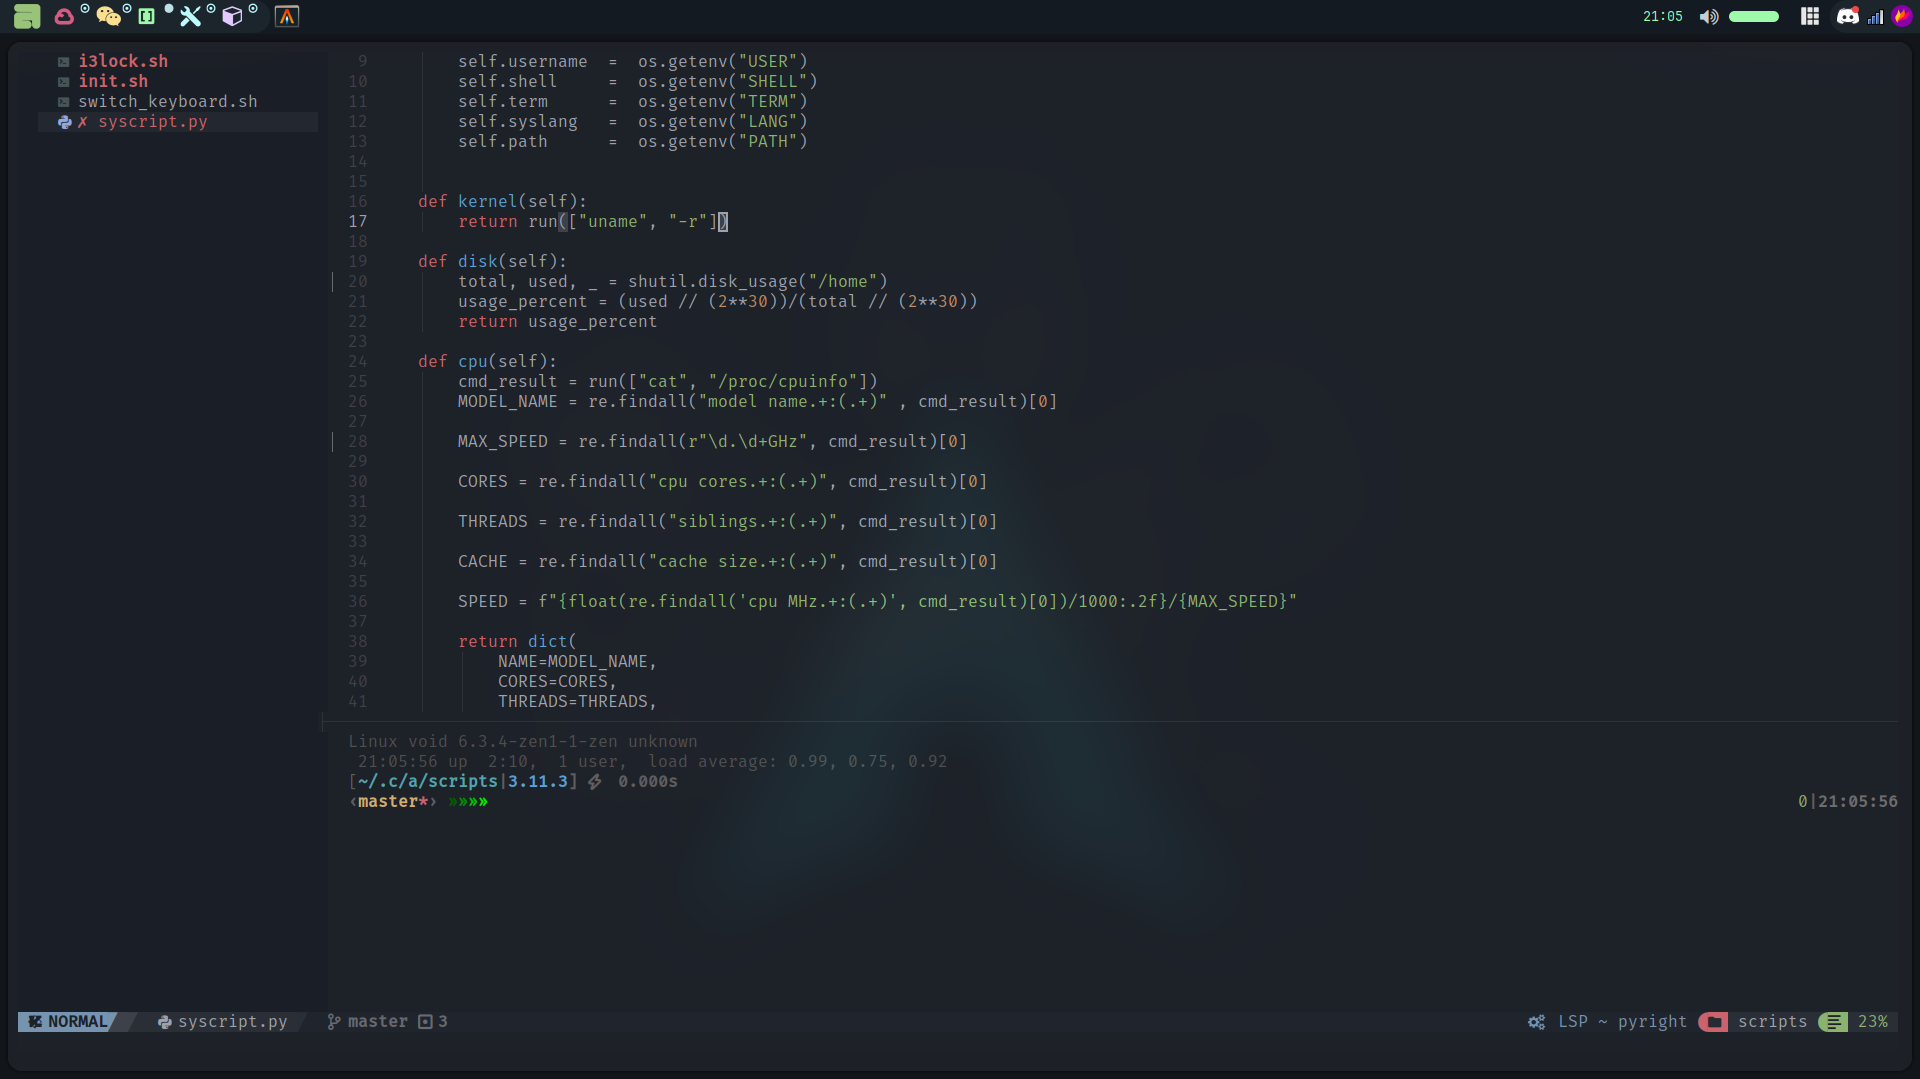
Task: Open switch_keyboard.sh in the file tree
Action: (168, 101)
